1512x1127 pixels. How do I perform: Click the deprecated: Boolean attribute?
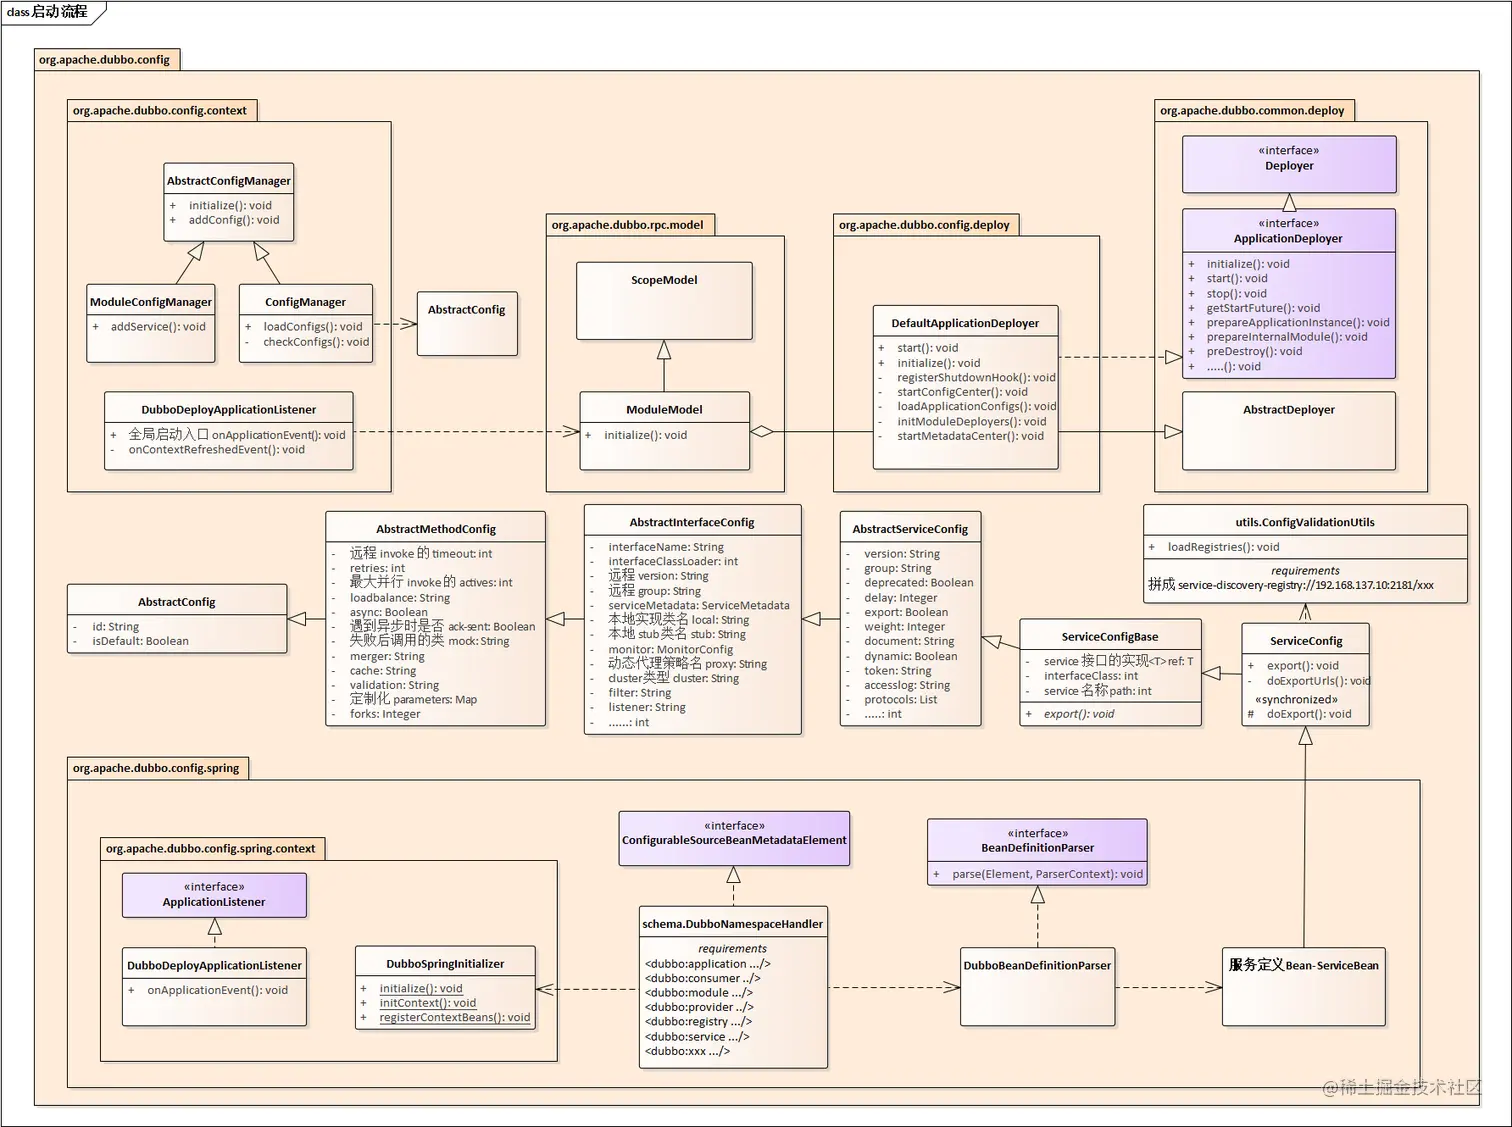(x=919, y=583)
